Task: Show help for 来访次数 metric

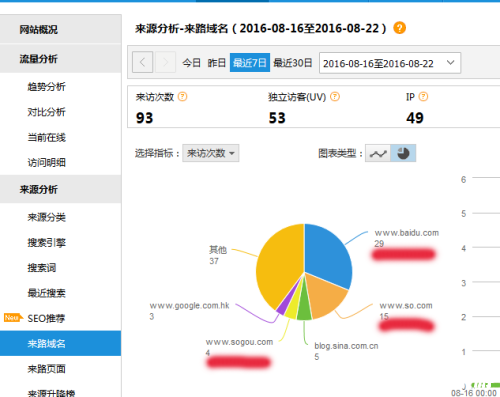Action: [182, 97]
